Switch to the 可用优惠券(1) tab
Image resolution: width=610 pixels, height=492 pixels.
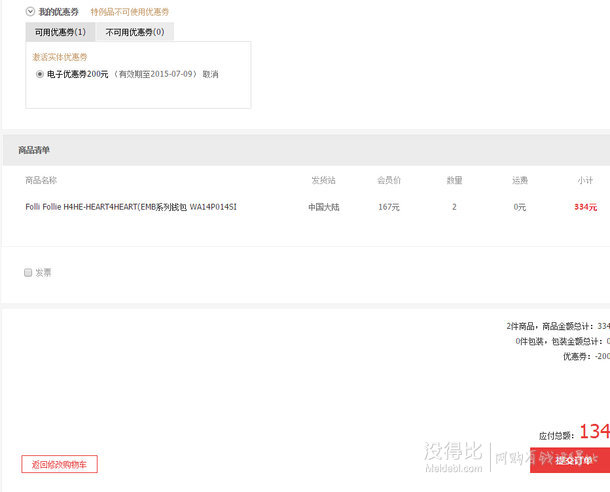60,32
